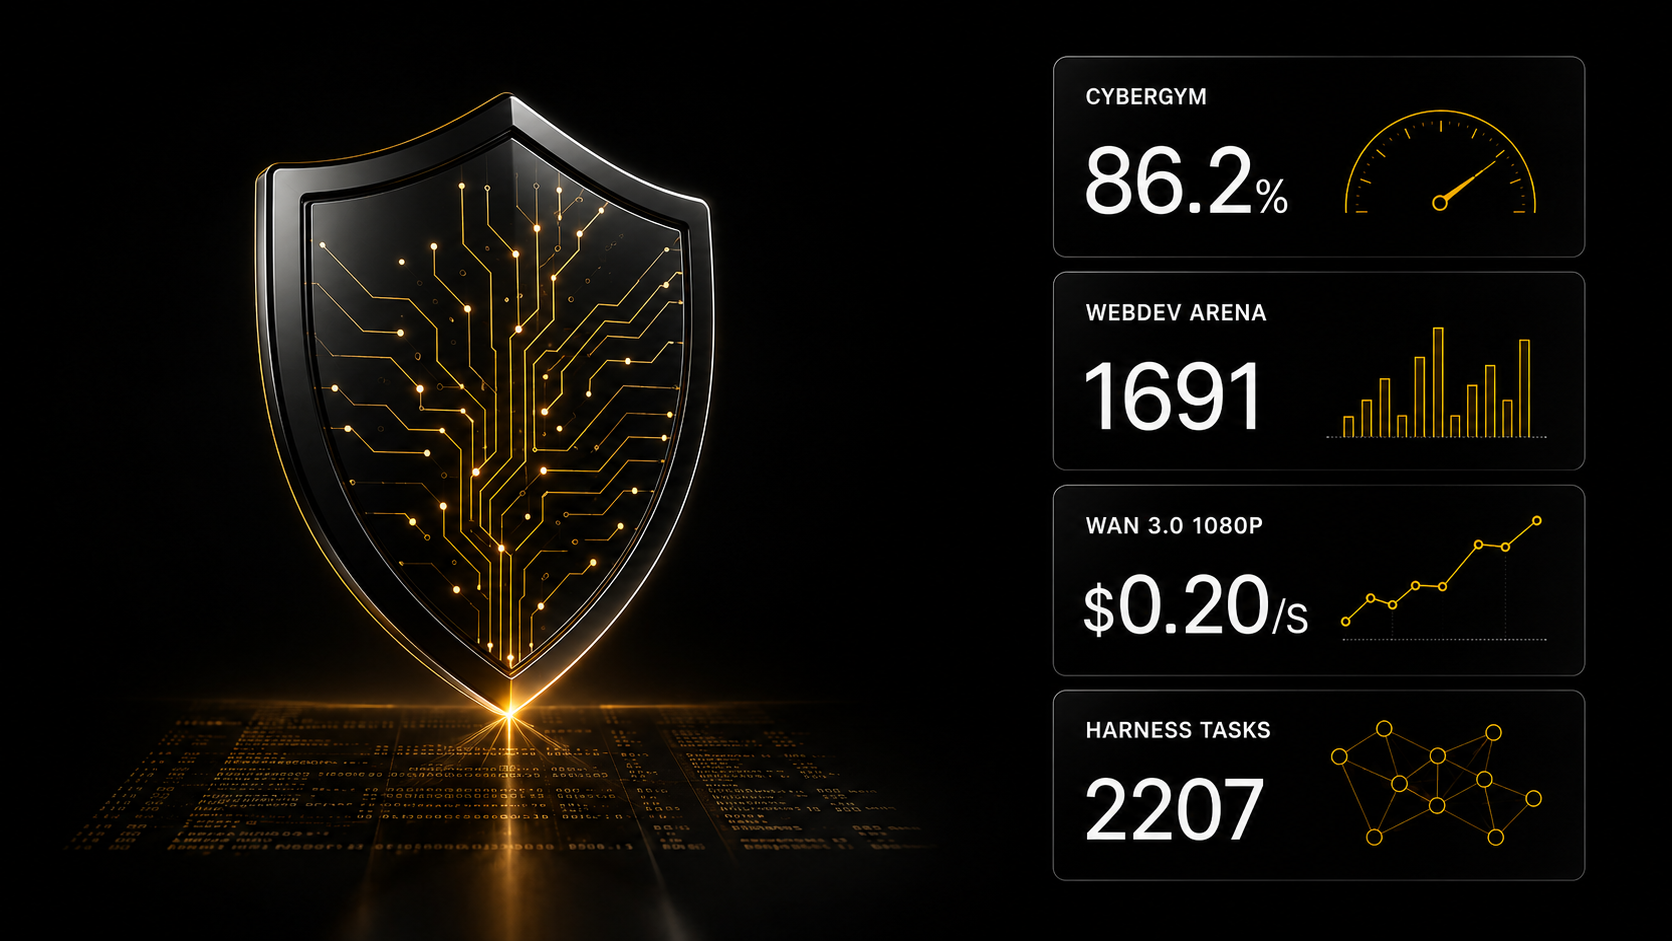Click the CyberGym gauge icon
This screenshot has width=1672, height=941.
click(x=1440, y=162)
